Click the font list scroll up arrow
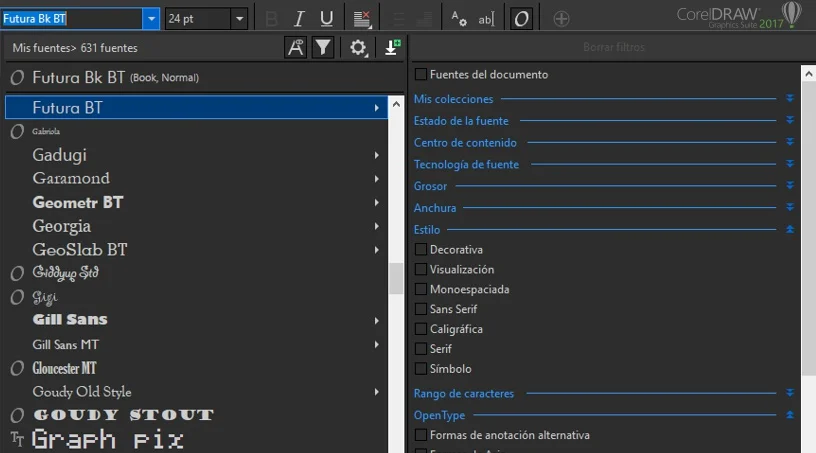The height and width of the screenshot is (453, 816). point(396,104)
